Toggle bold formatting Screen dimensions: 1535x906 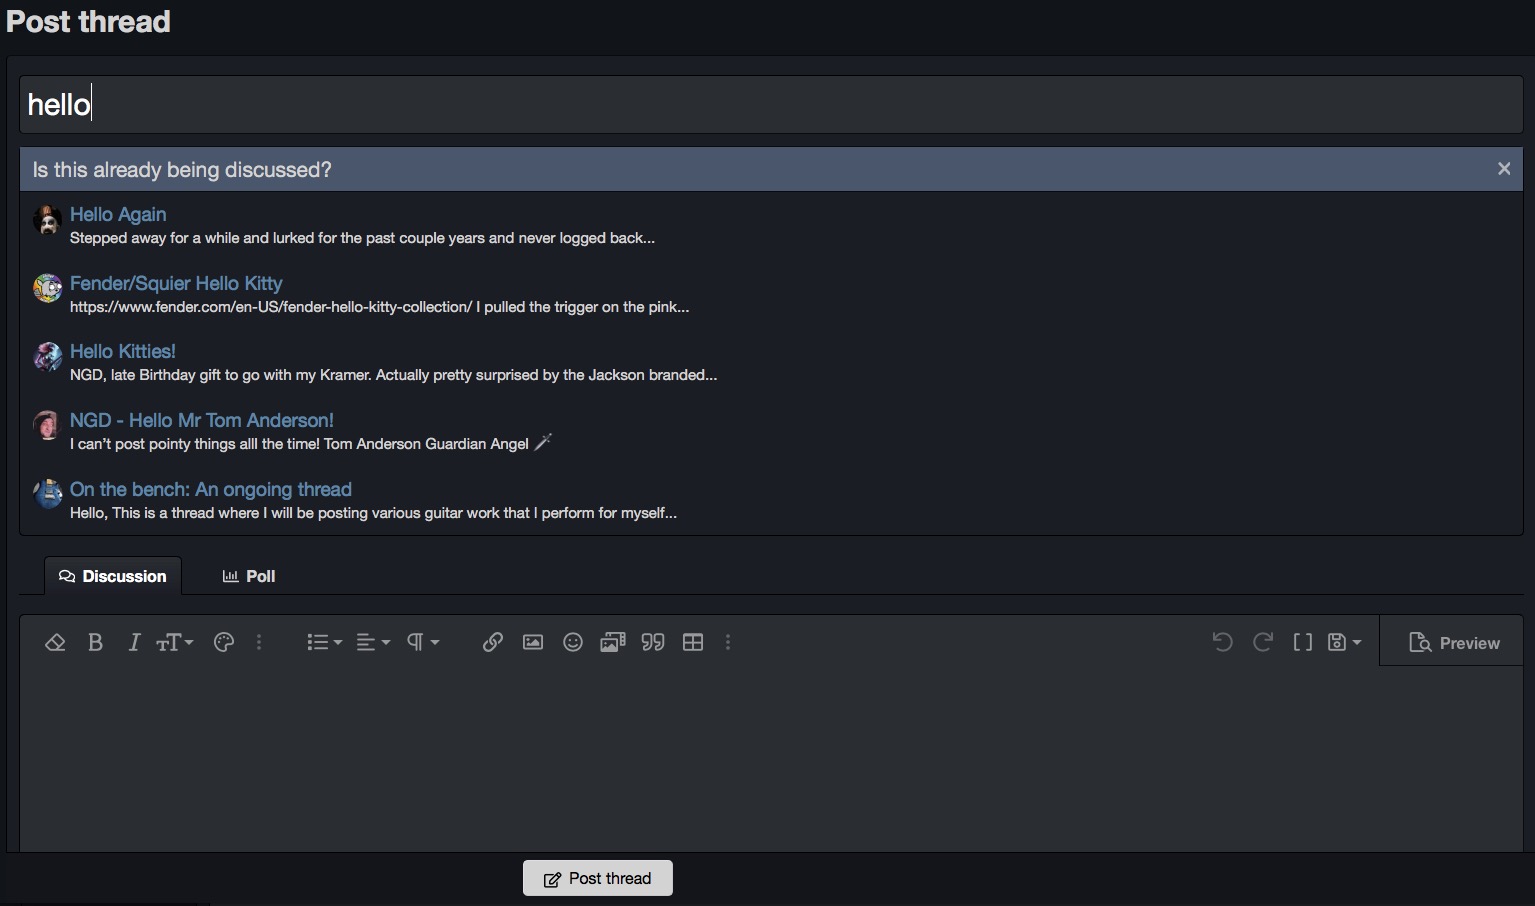tap(95, 643)
